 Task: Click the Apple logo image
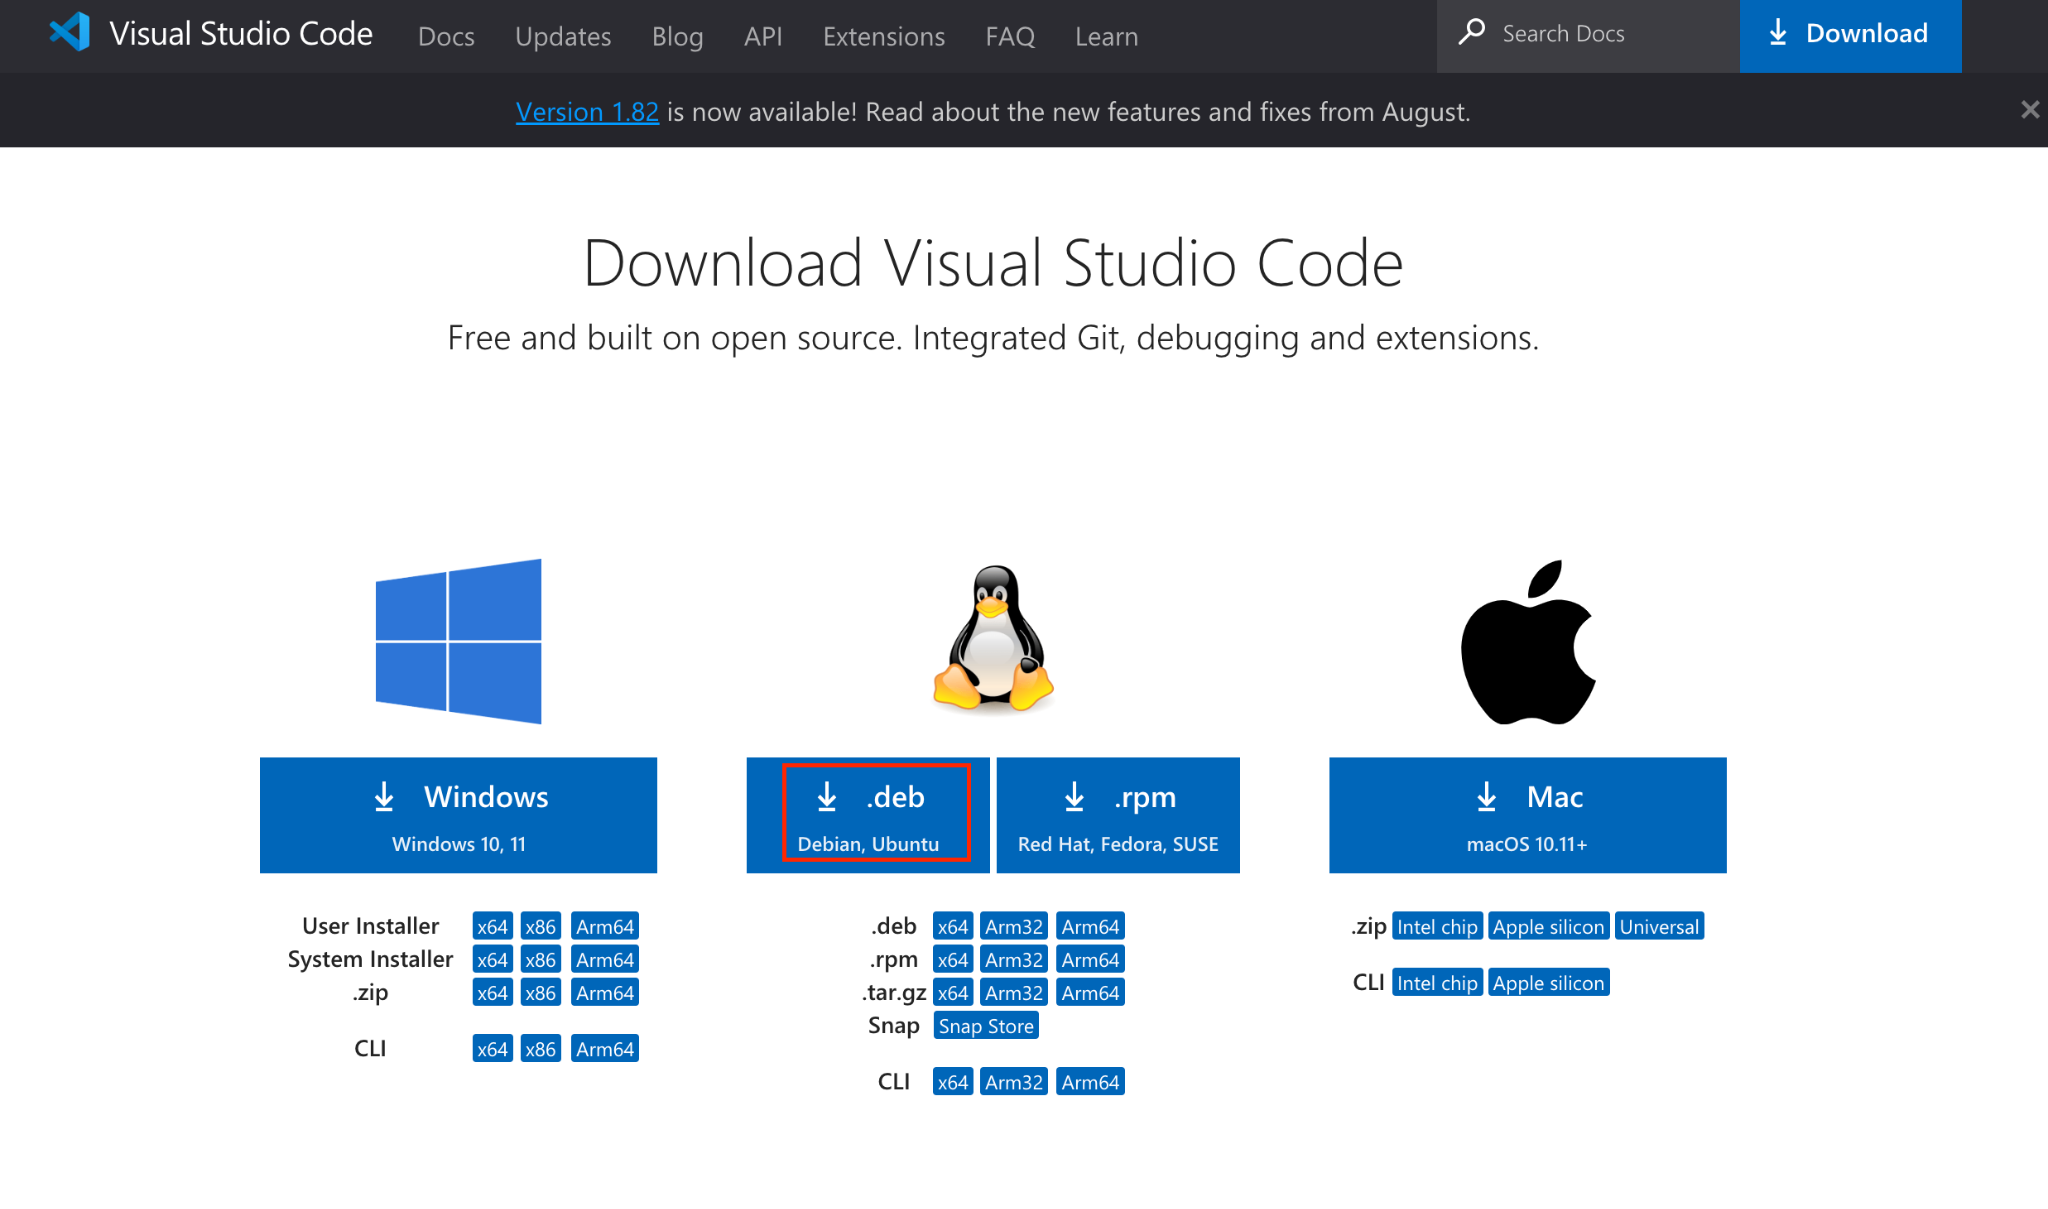1528,642
